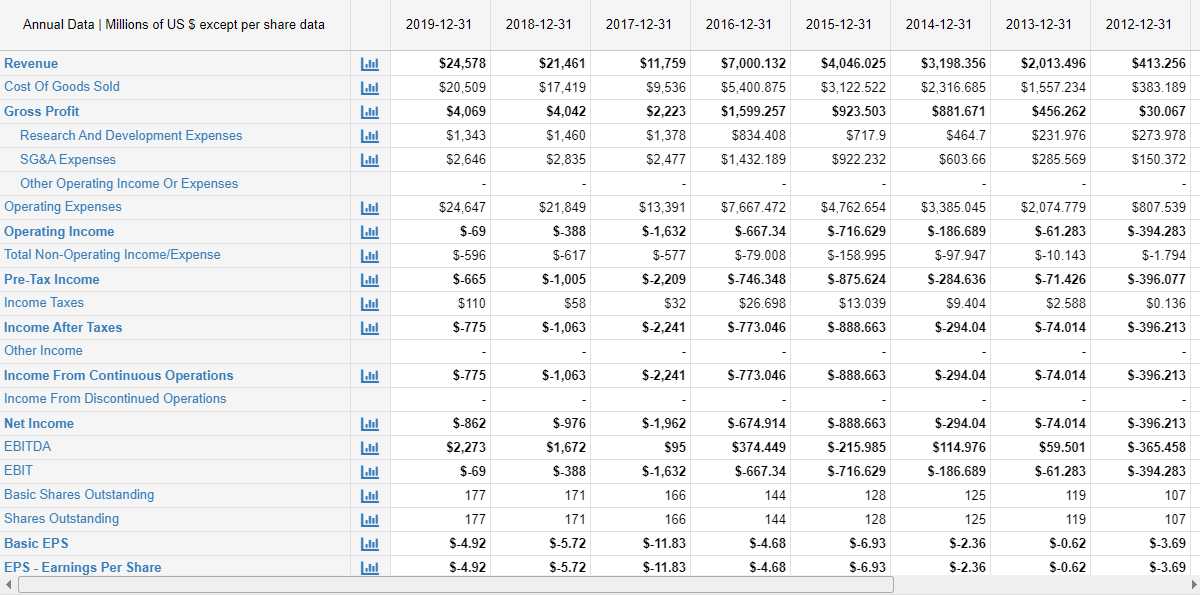Open the Operating Income chart icon

pyautogui.click(x=369, y=231)
